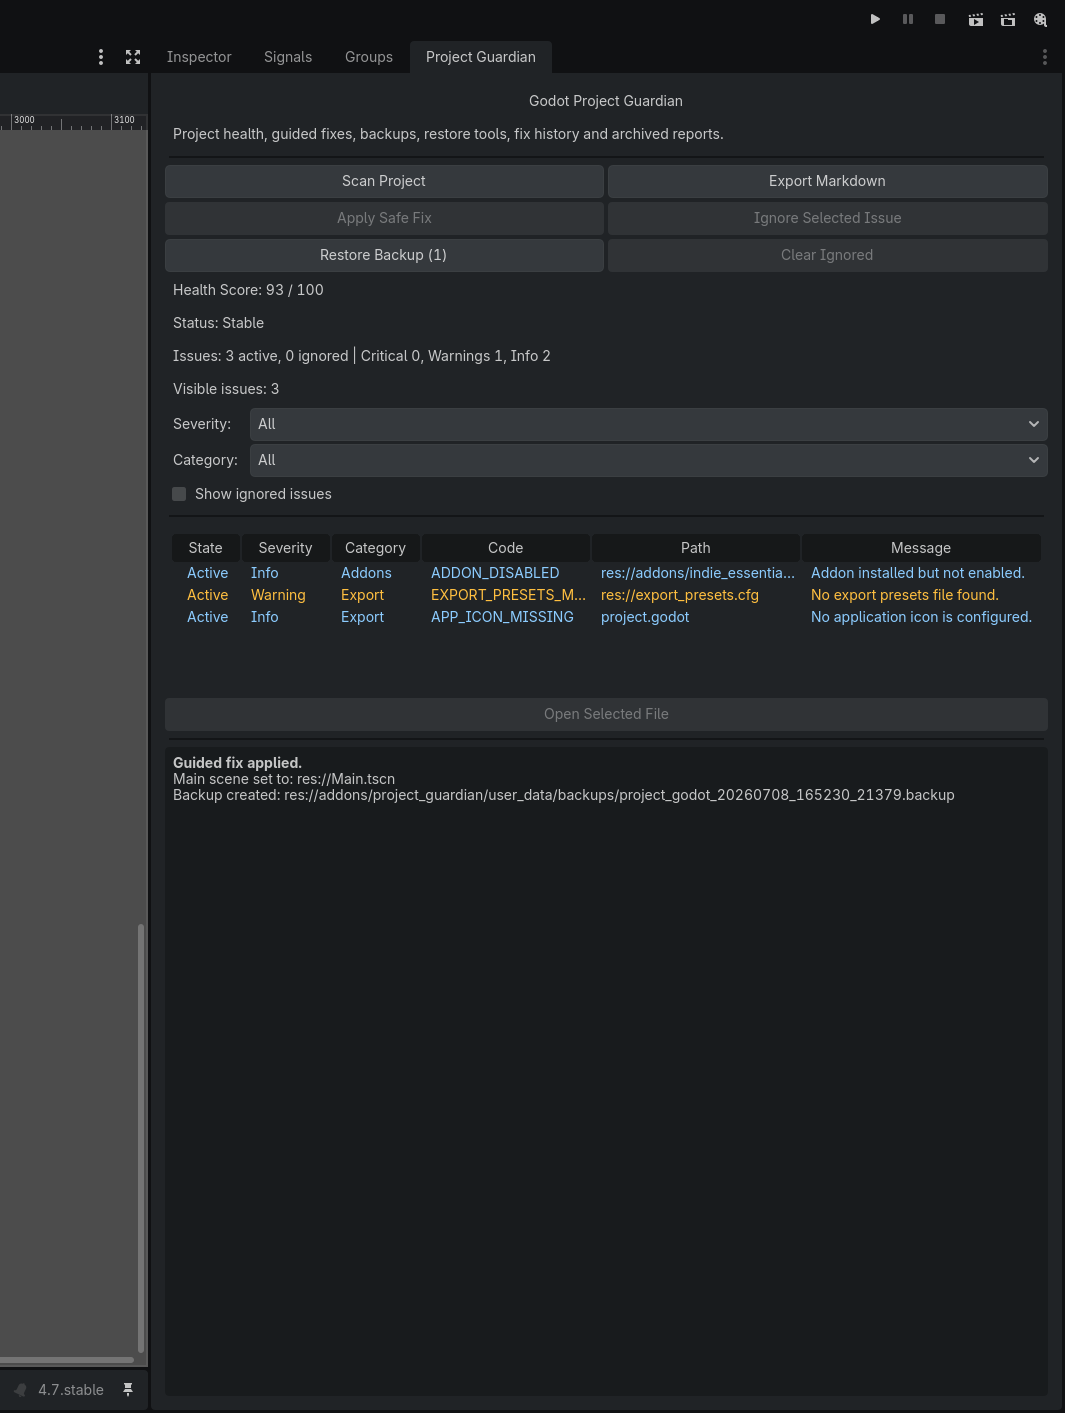
Task: Enable Show ignored issues checkbox
Action: pos(179,494)
